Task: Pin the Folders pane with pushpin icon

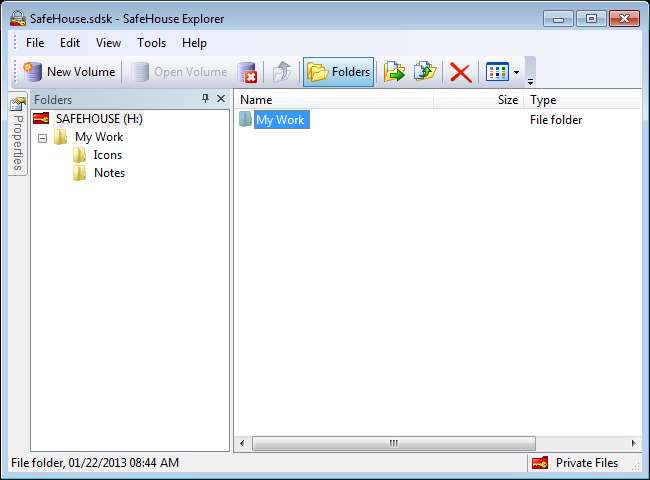Action: coord(205,98)
